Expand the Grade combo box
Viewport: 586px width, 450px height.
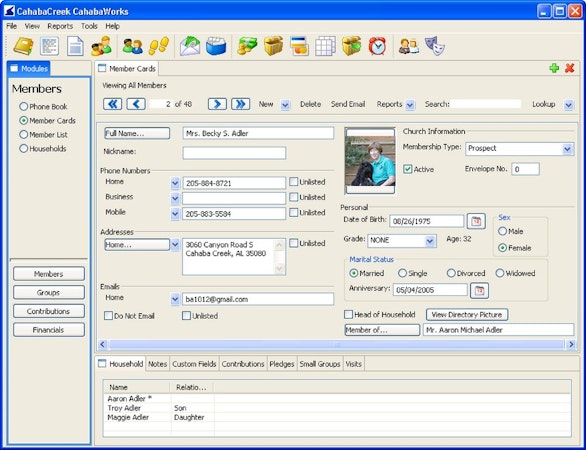430,241
